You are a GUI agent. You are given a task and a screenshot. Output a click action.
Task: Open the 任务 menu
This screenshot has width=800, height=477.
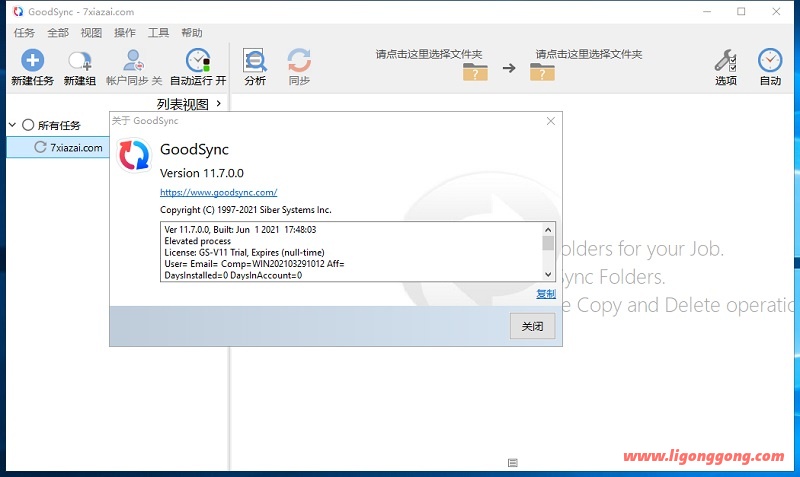[24, 33]
